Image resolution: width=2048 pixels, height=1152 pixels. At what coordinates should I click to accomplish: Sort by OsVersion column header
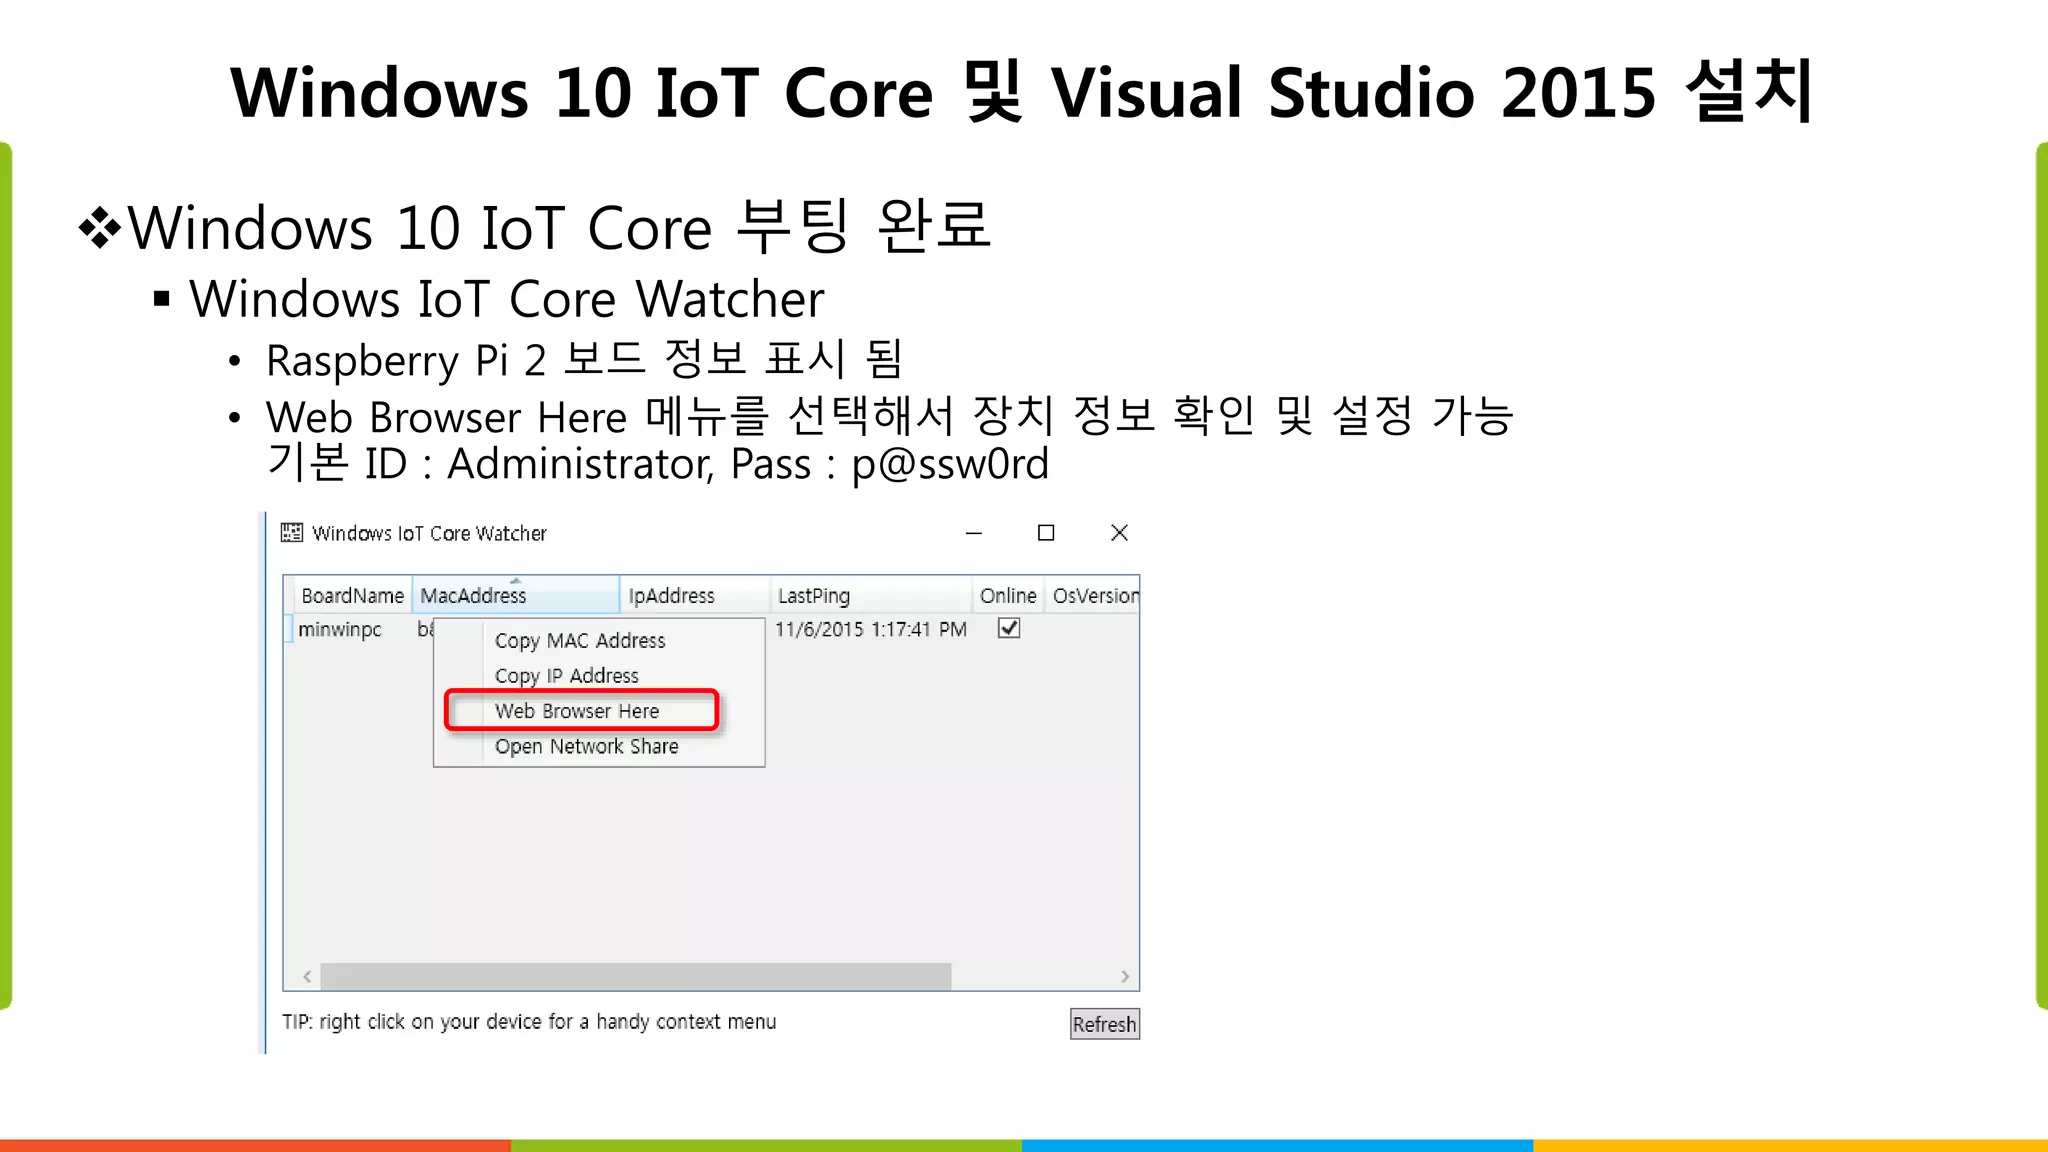point(1092,596)
